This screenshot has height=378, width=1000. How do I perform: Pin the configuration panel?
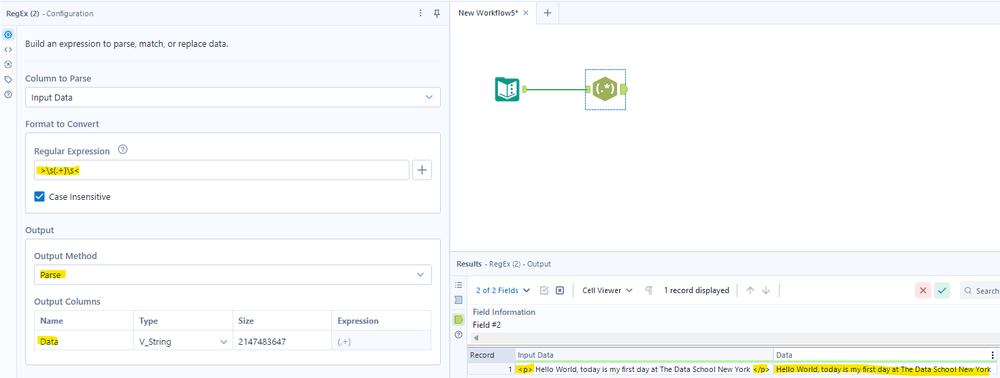[437, 13]
